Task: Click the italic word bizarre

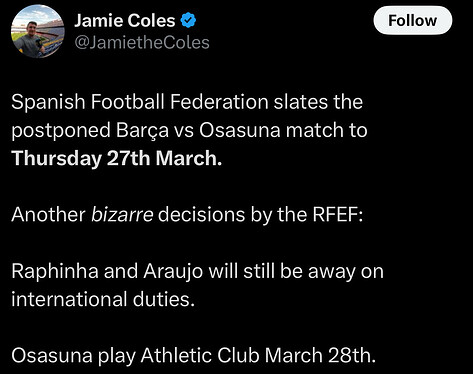Action: (122, 214)
